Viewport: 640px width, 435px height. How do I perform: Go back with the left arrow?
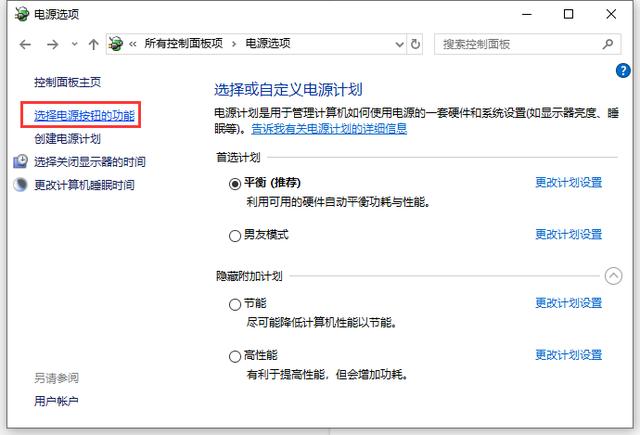pyautogui.click(x=25, y=44)
